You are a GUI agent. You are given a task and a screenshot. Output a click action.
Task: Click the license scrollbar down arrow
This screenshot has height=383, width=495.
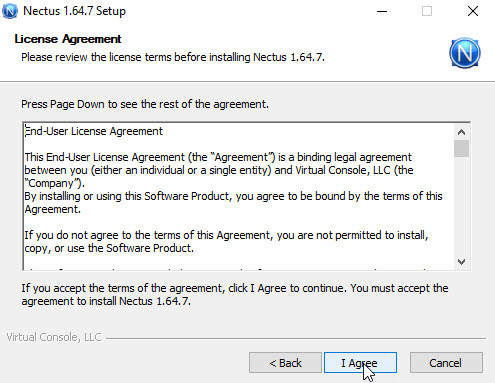click(x=461, y=262)
